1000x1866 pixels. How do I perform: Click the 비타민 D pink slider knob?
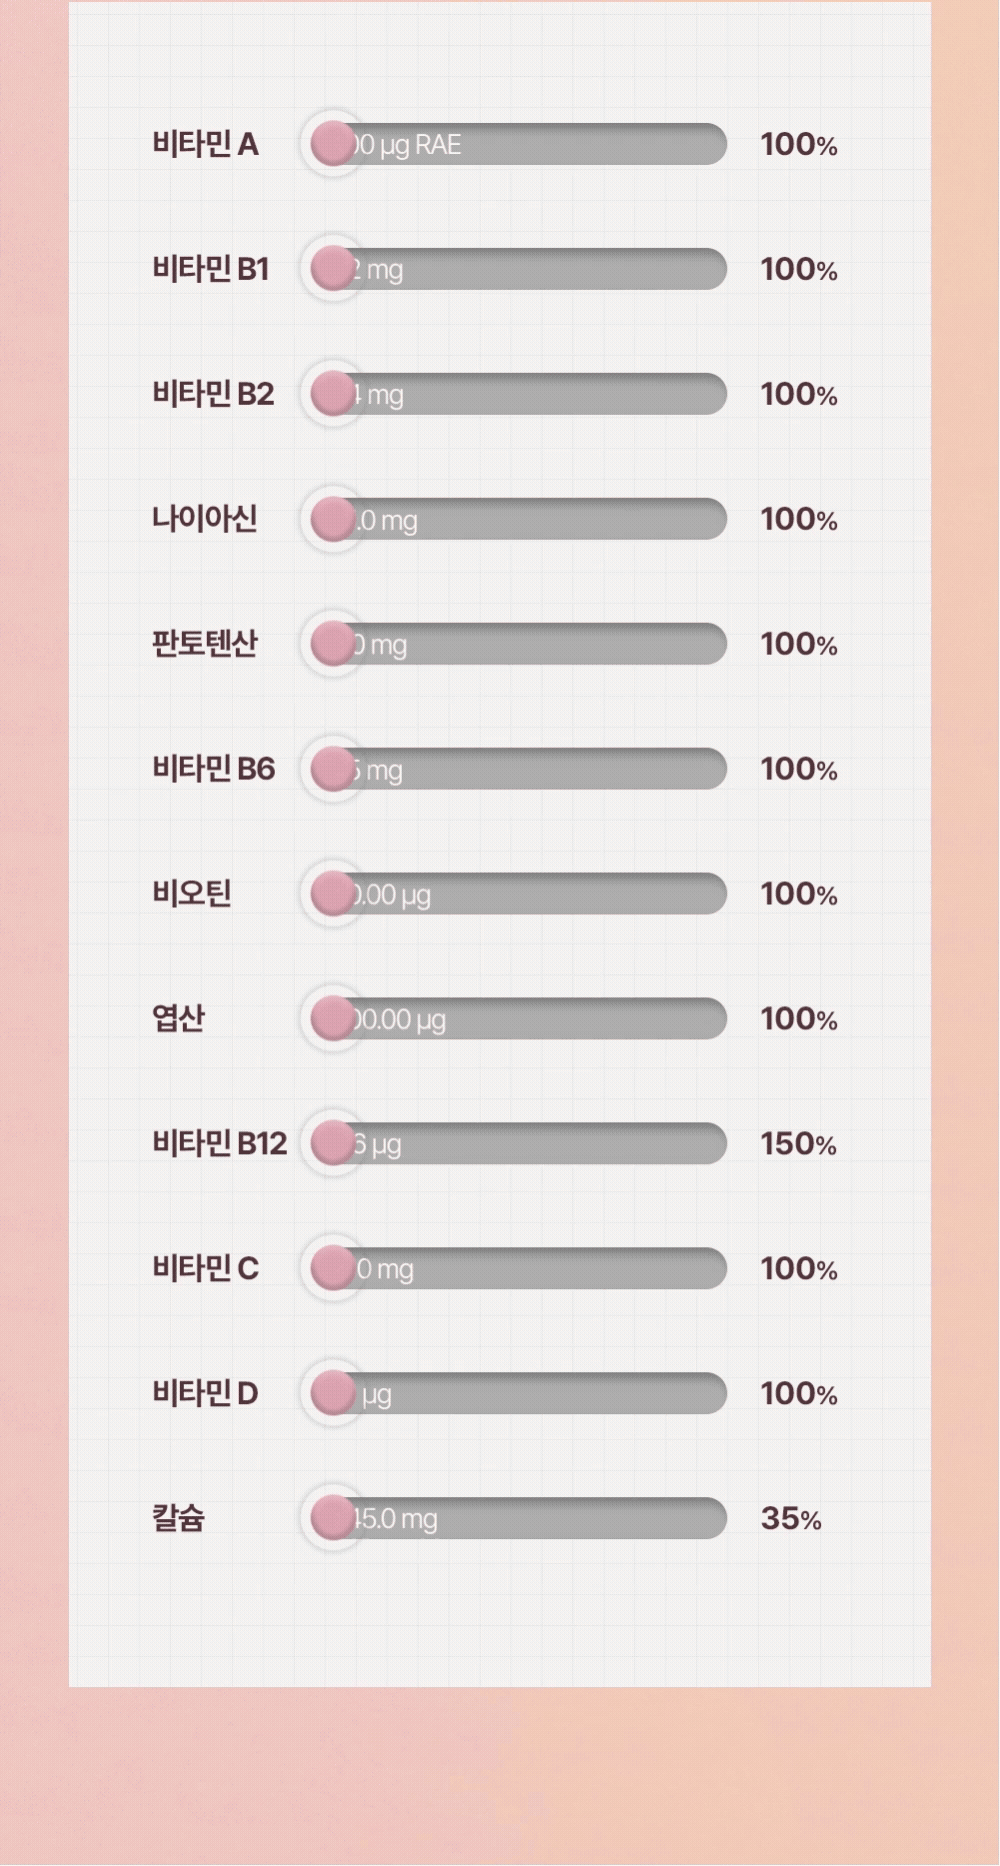pos(332,1393)
